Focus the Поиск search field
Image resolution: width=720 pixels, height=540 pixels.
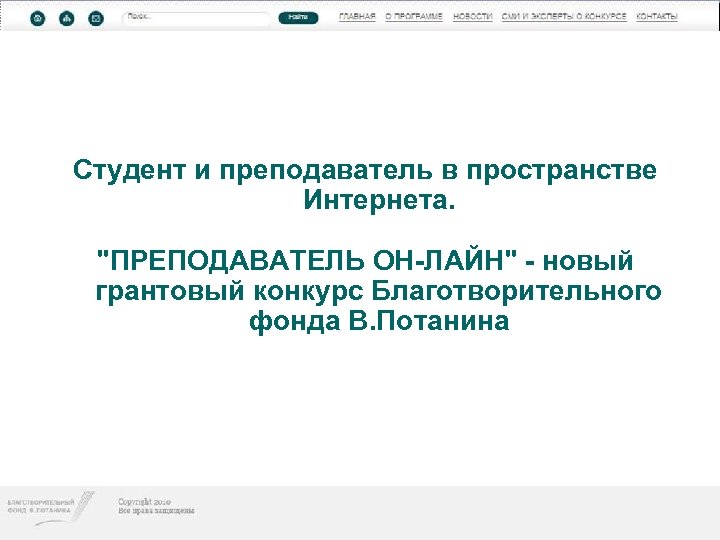click(197, 18)
